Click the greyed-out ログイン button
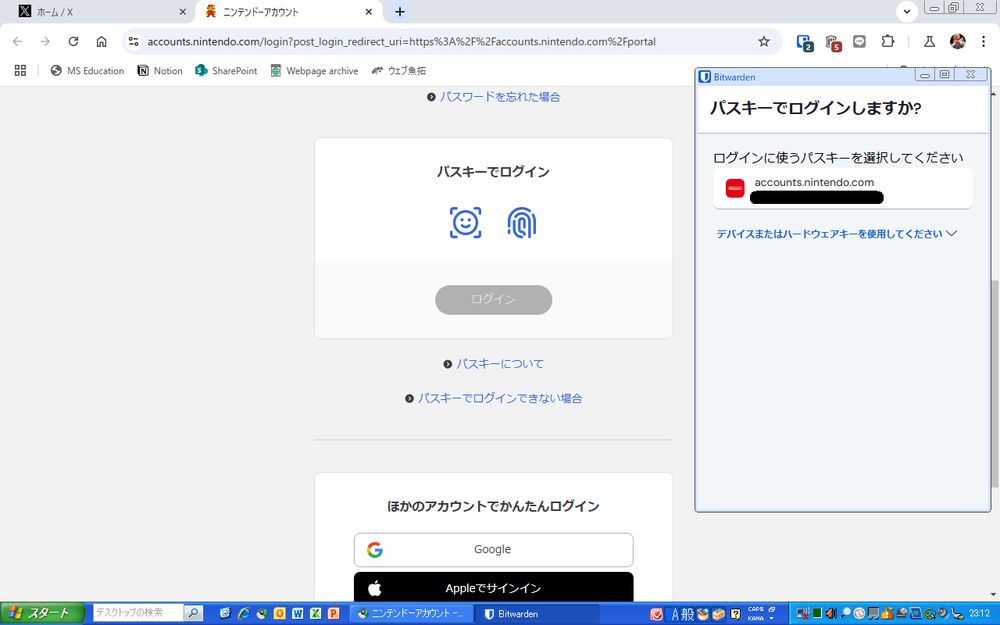Image resolution: width=1000 pixels, height=625 pixels. 494,300
